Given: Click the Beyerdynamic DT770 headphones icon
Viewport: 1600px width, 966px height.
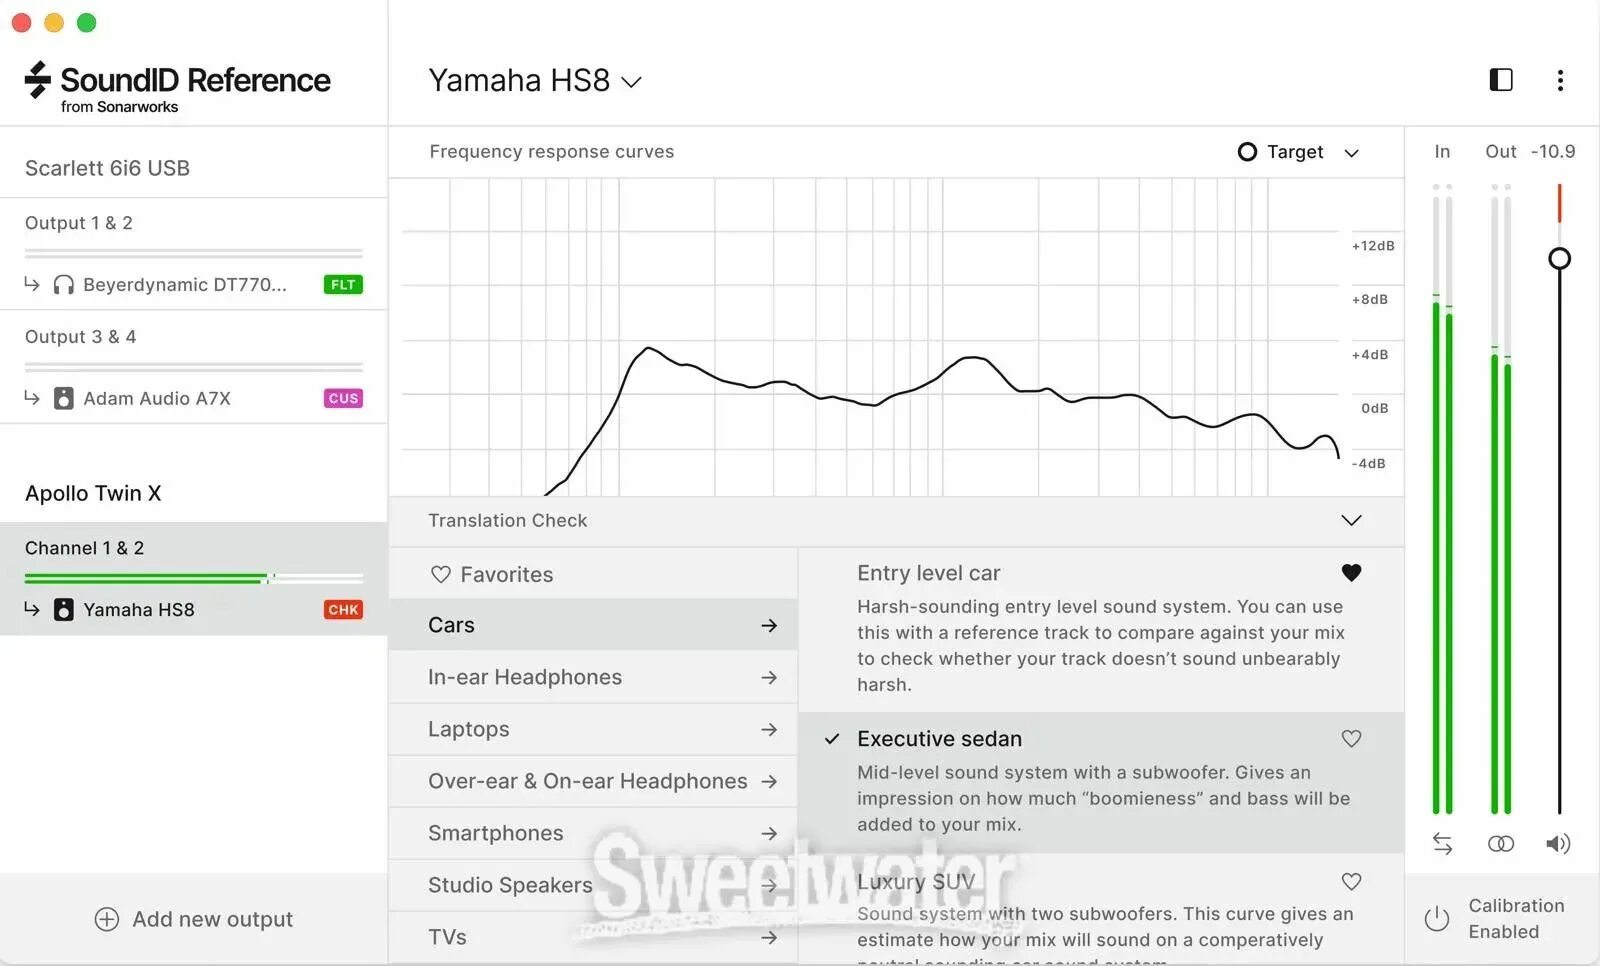Looking at the screenshot, I should (63, 285).
